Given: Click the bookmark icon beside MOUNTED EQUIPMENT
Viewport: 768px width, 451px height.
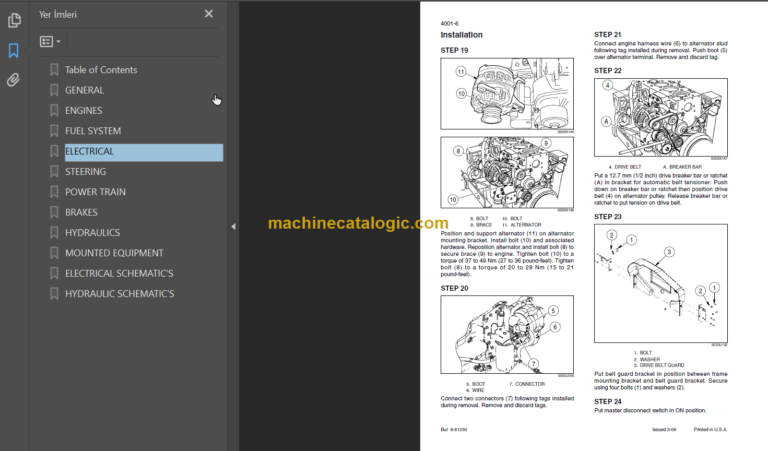Looking at the screenshot, I should tap(54, 253).
